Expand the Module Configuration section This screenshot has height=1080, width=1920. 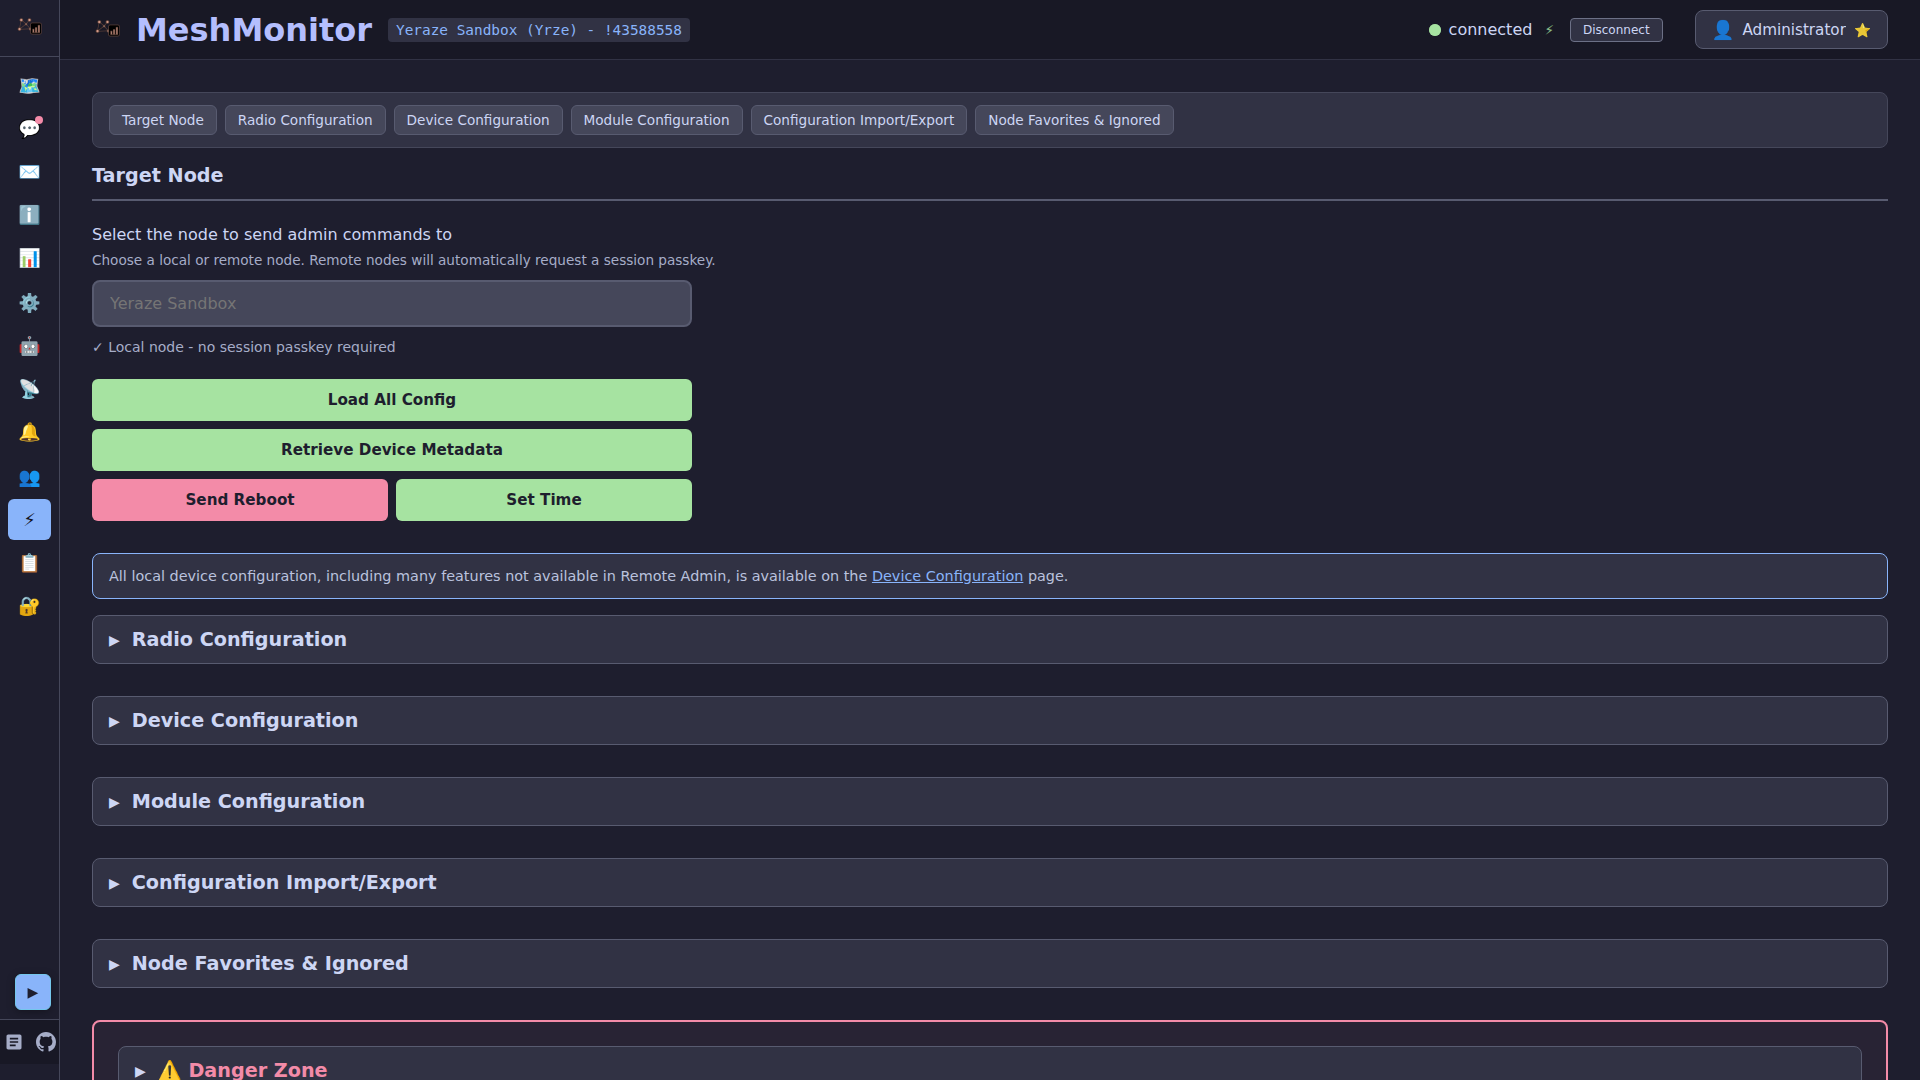pyautogui.click(x=248, y=801)
